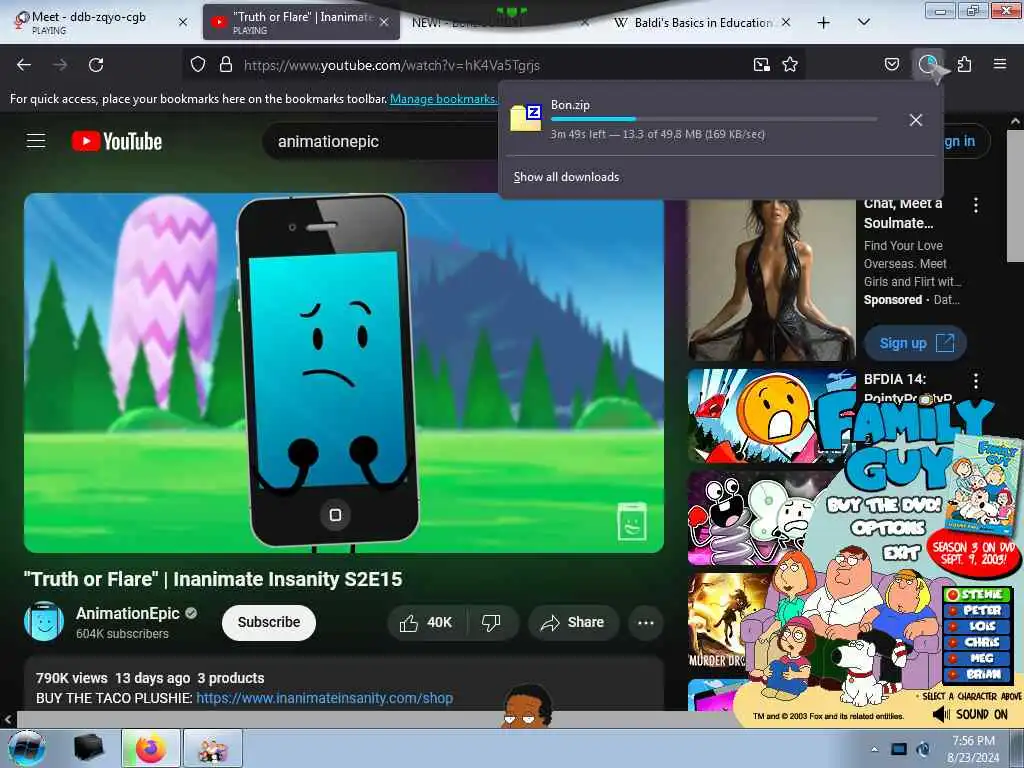The width and height of the screenshot is (1024, 768).
Task: Dislike the video with thumbs down
Action: tap(491, 622)
